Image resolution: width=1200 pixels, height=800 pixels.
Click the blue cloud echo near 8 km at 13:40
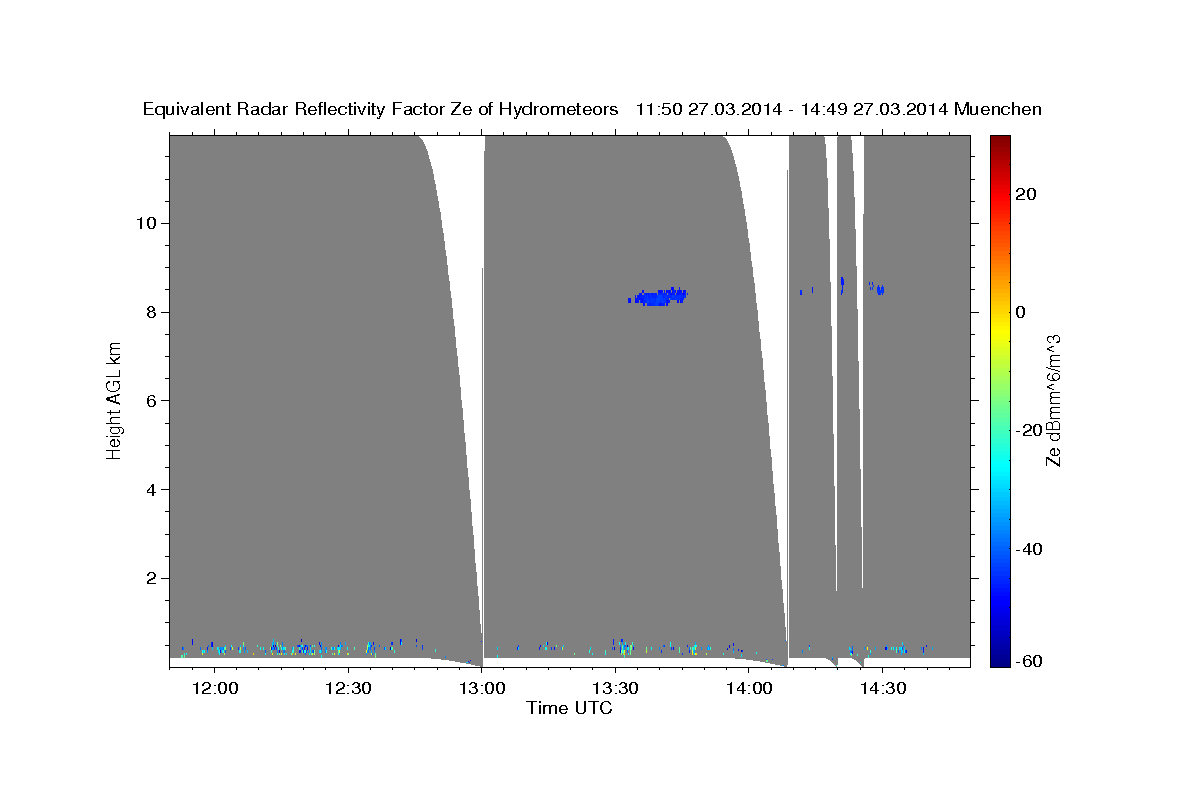(x=658, y=296)
